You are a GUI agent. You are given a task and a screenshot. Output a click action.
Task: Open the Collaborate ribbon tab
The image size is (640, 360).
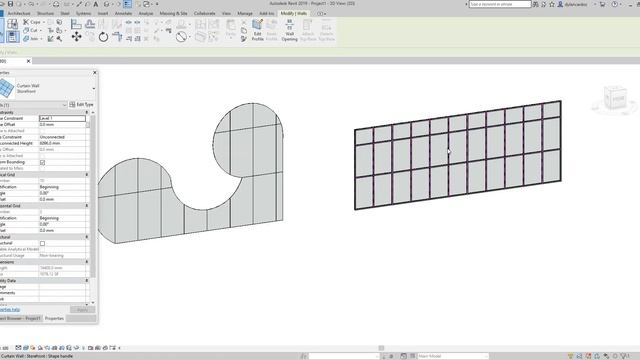(x=204, y=13)
